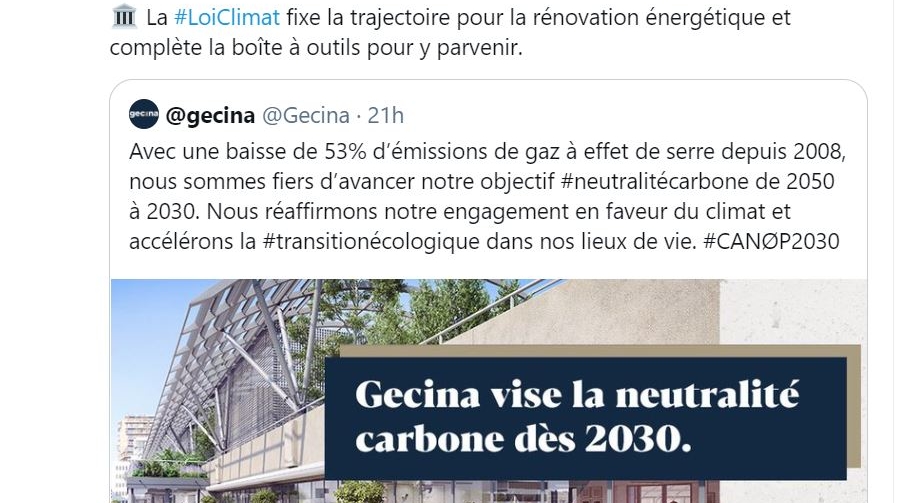This screenshot has width=897, height=503.
Task: Click the round Gecina avatar logo
Action: (144, 114)
